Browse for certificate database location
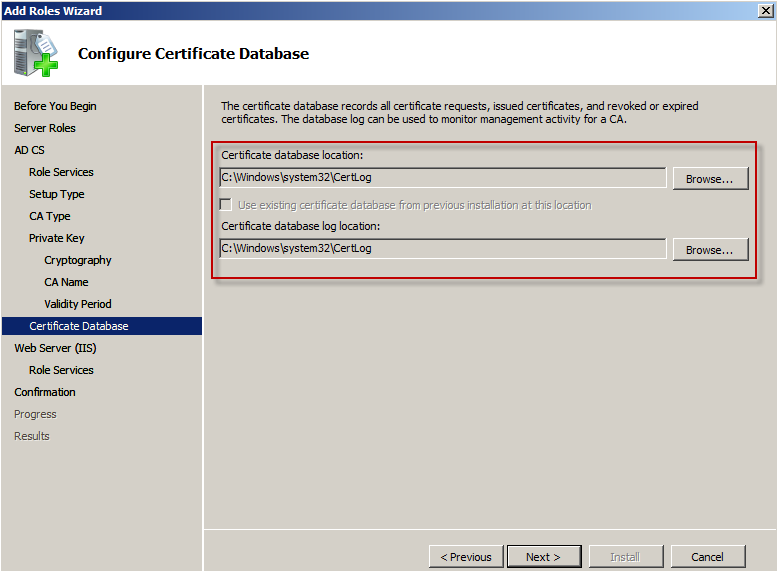The height and width of the screenshot is (571, 777). click(709, 179)
